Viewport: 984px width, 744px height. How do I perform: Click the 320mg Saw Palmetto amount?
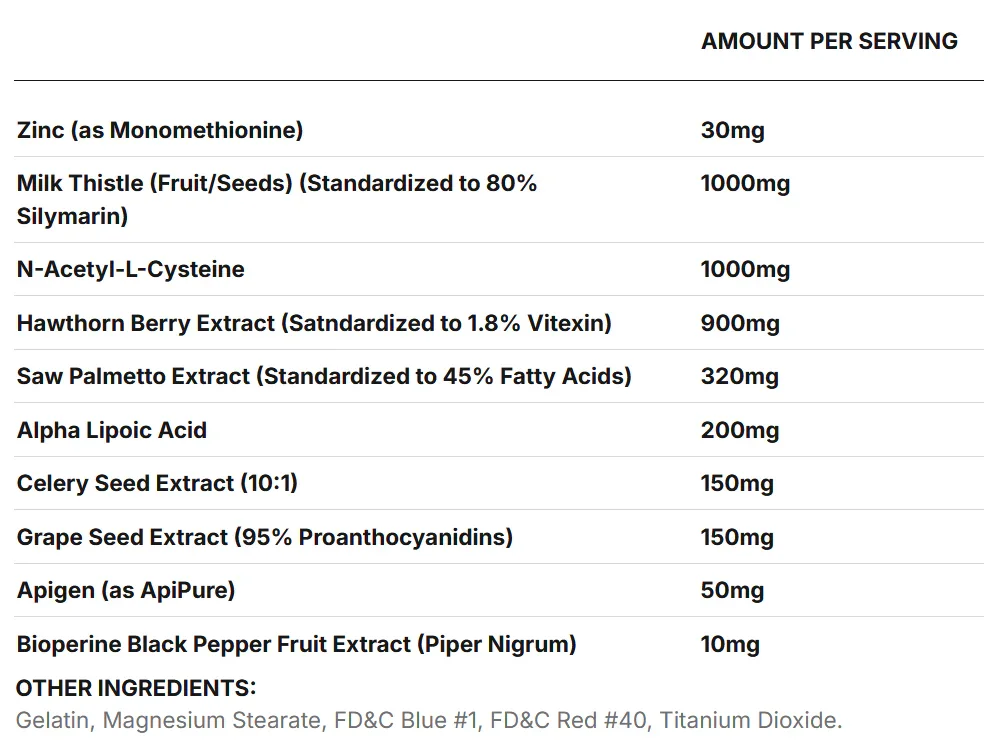(739, 377)
